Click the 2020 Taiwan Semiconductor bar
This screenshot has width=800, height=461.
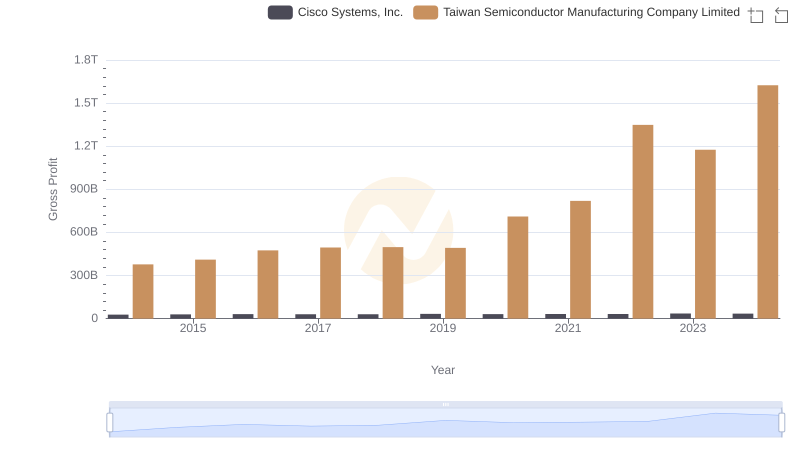[x=518, y=268]
